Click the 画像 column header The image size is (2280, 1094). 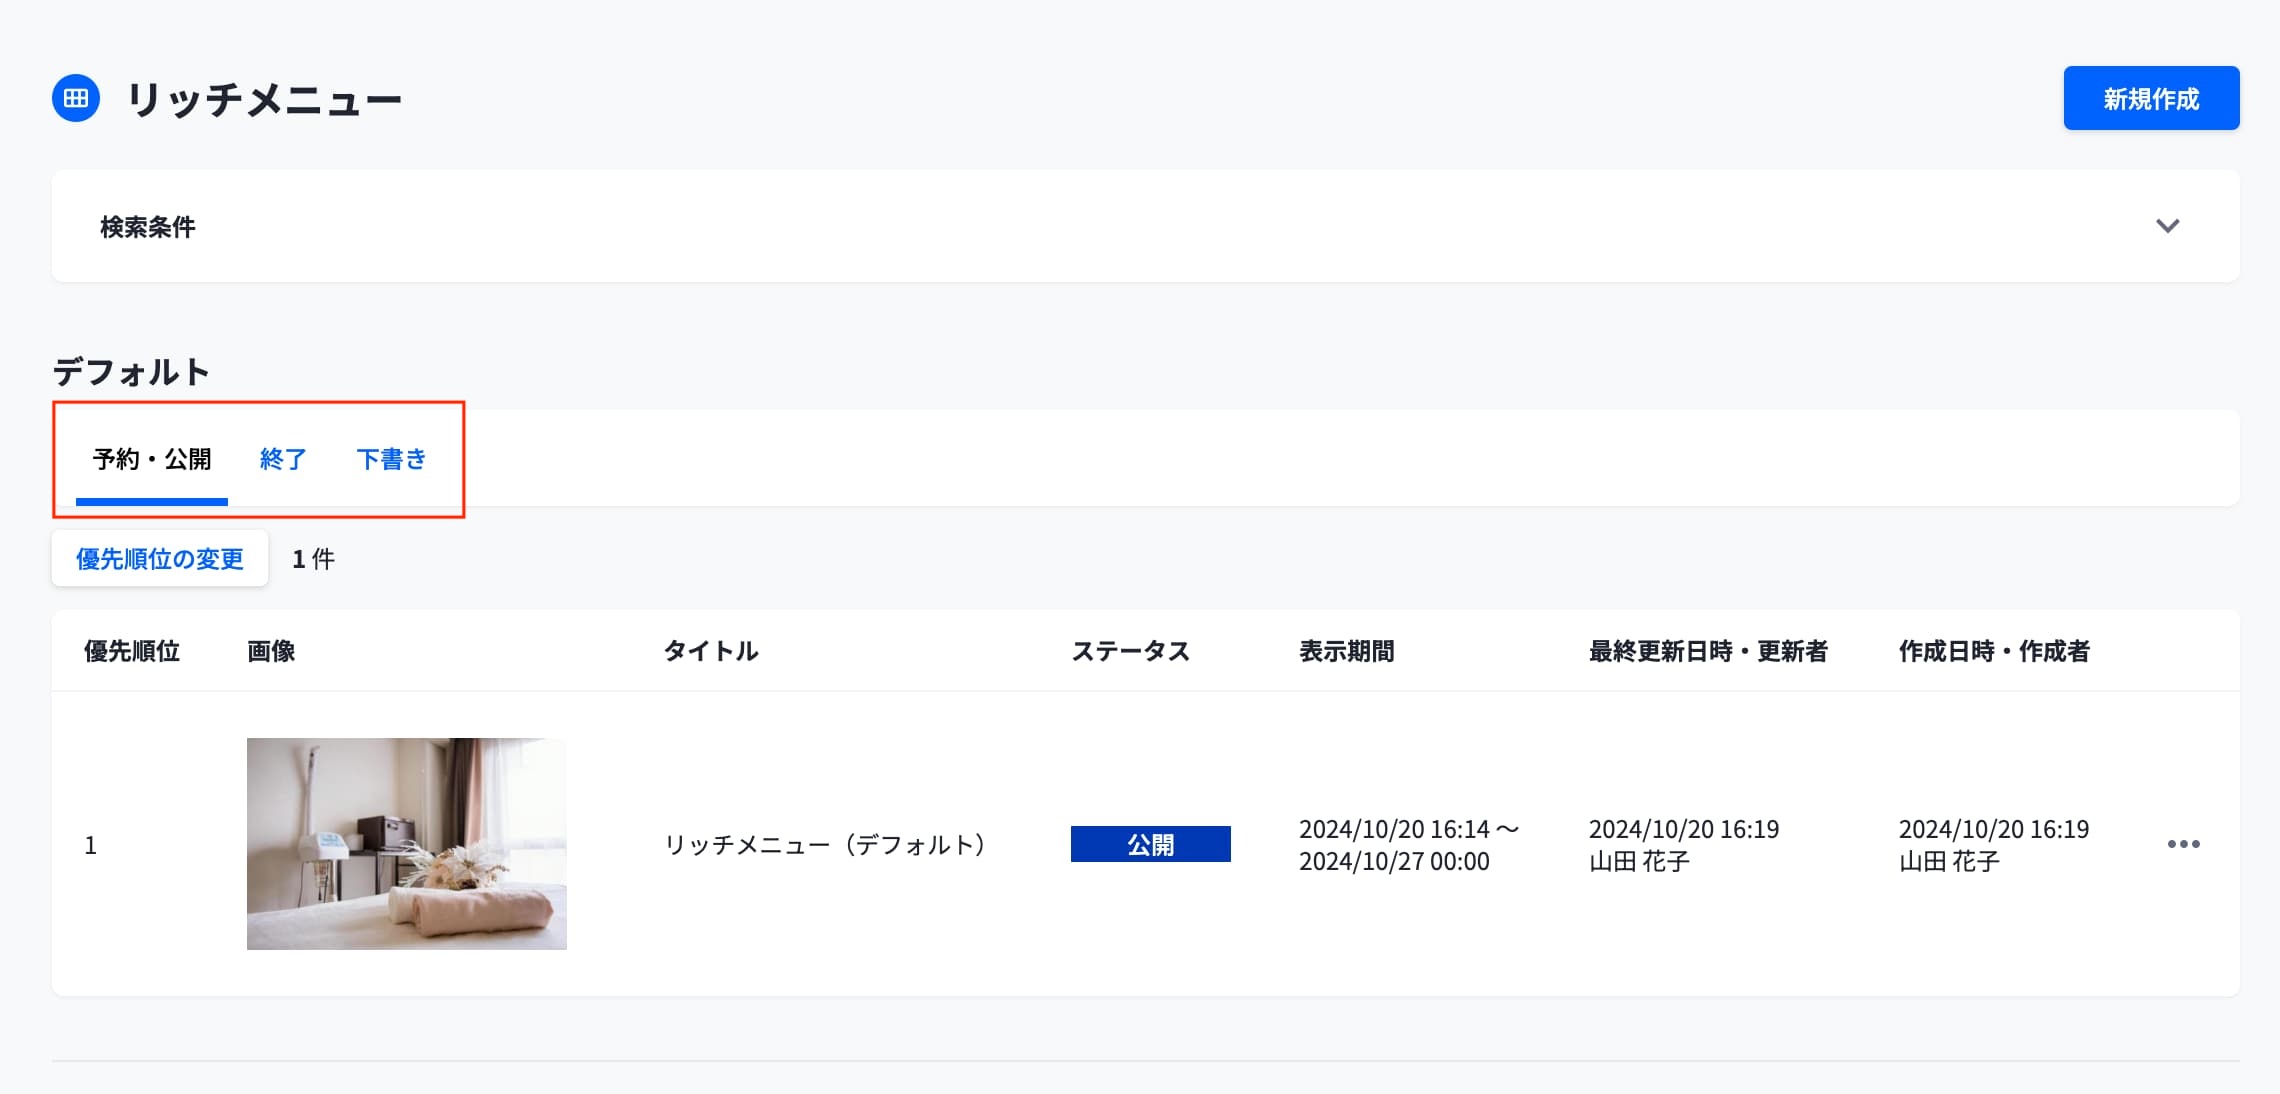tap(271, 651)
